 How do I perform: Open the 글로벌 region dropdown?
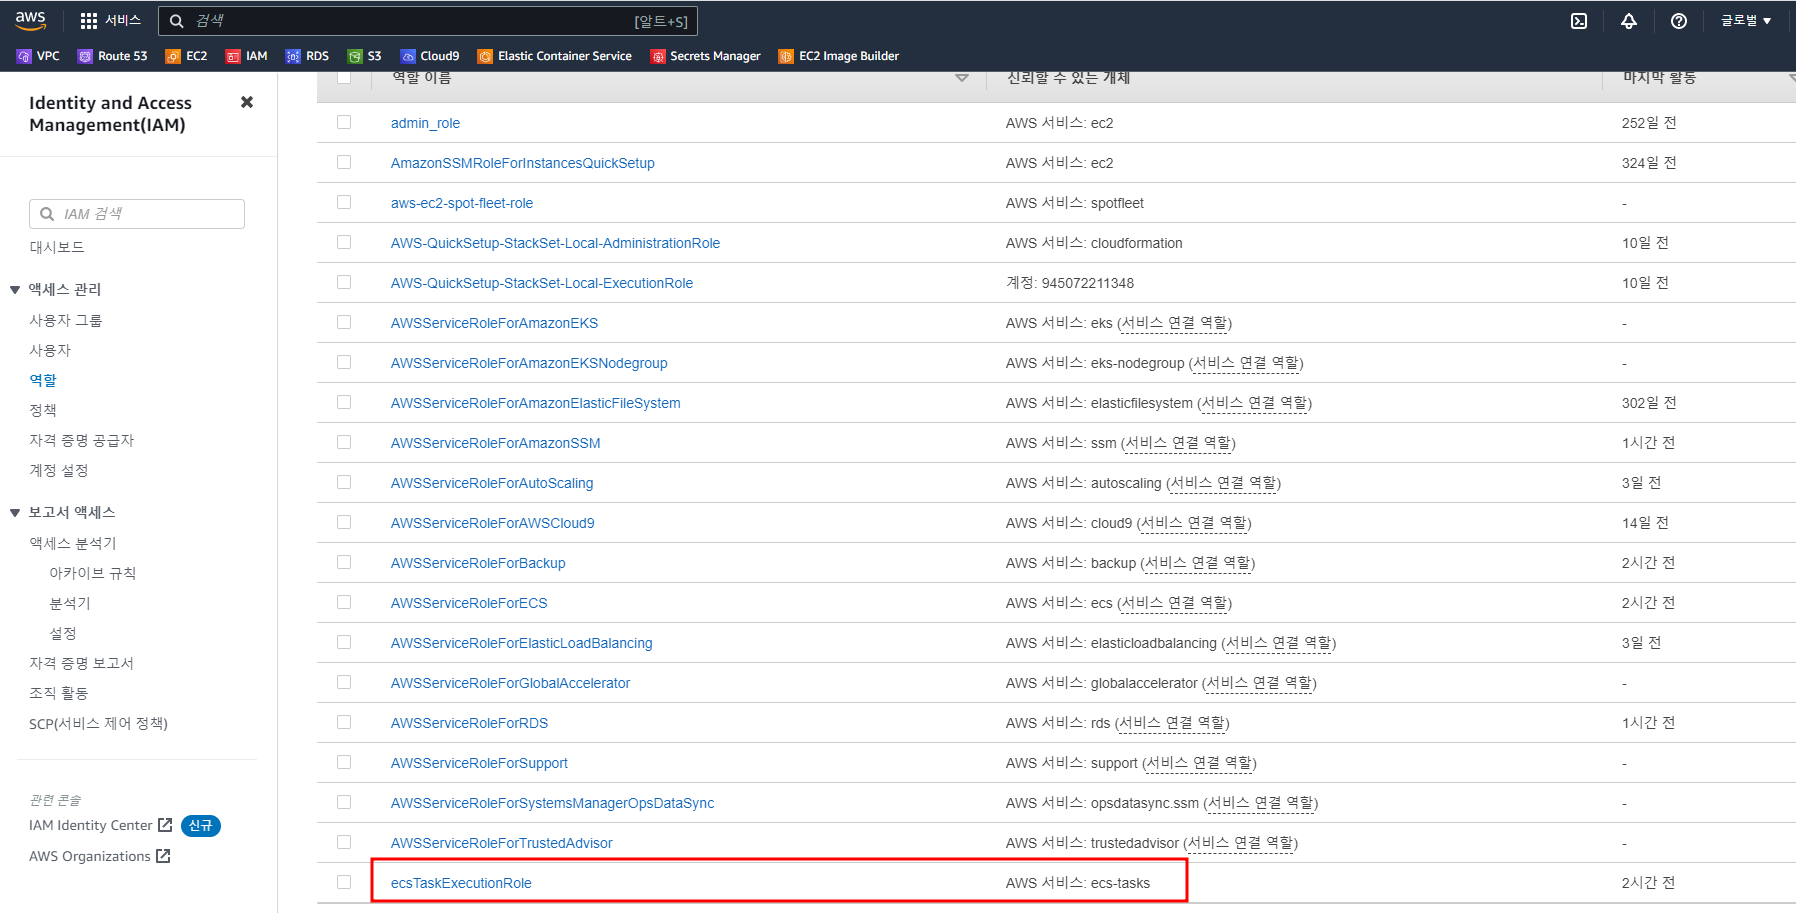click(1746, 21)
